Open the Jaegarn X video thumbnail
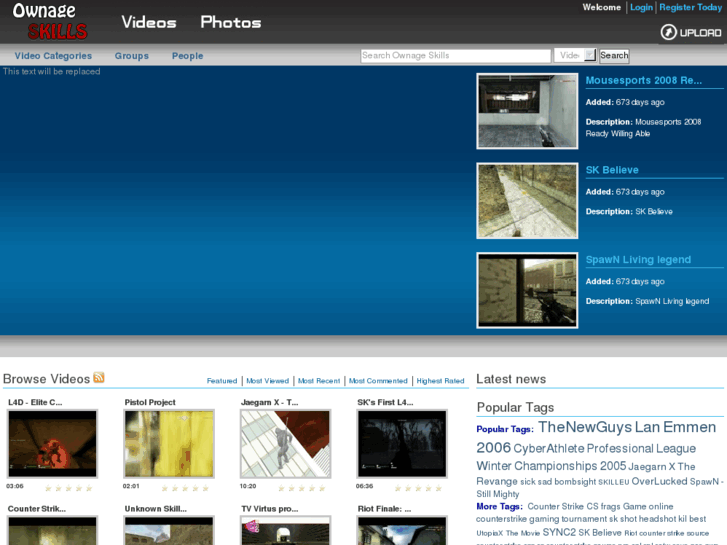Image resolution: width=727 pixels, height=545 pixels. coord(286,444)
